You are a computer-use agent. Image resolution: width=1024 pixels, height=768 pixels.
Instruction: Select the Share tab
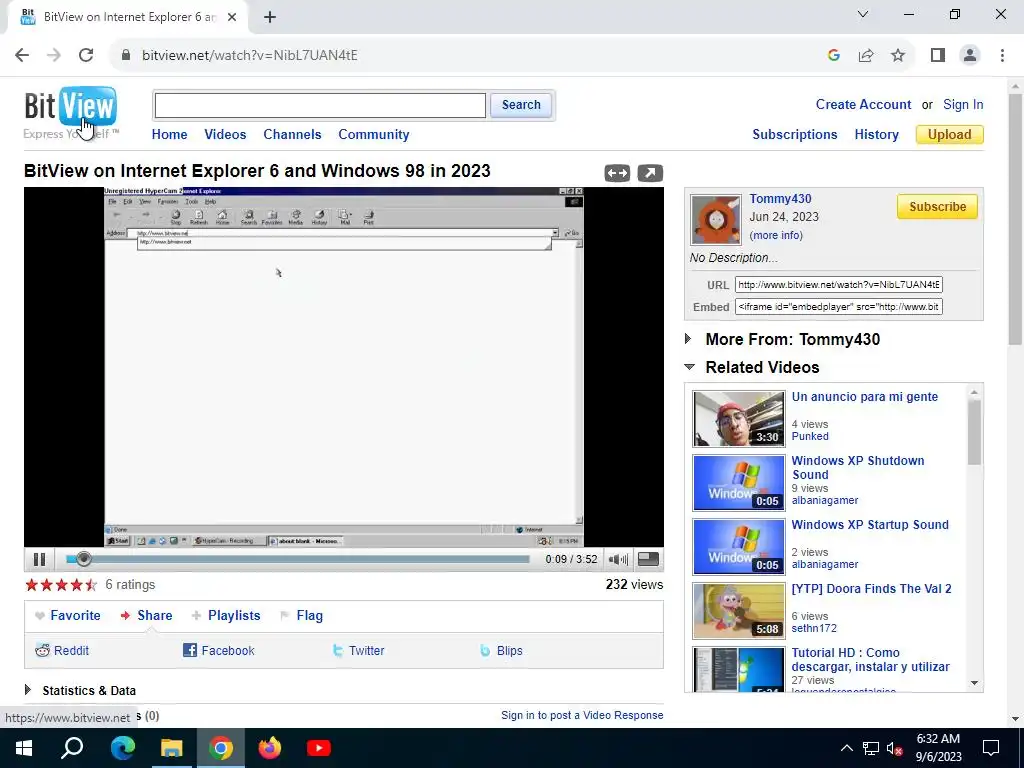[x=147, y=615]
